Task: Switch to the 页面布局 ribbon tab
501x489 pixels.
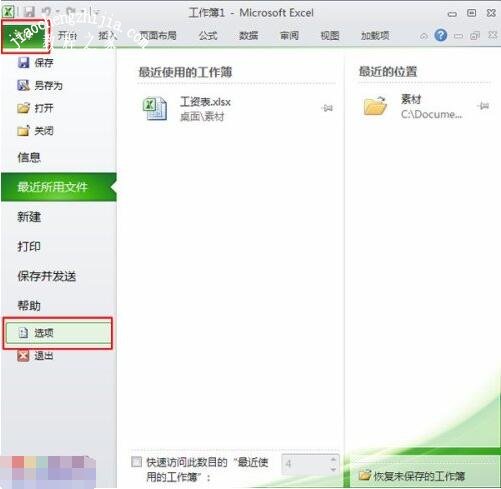Action: point(158,35)
